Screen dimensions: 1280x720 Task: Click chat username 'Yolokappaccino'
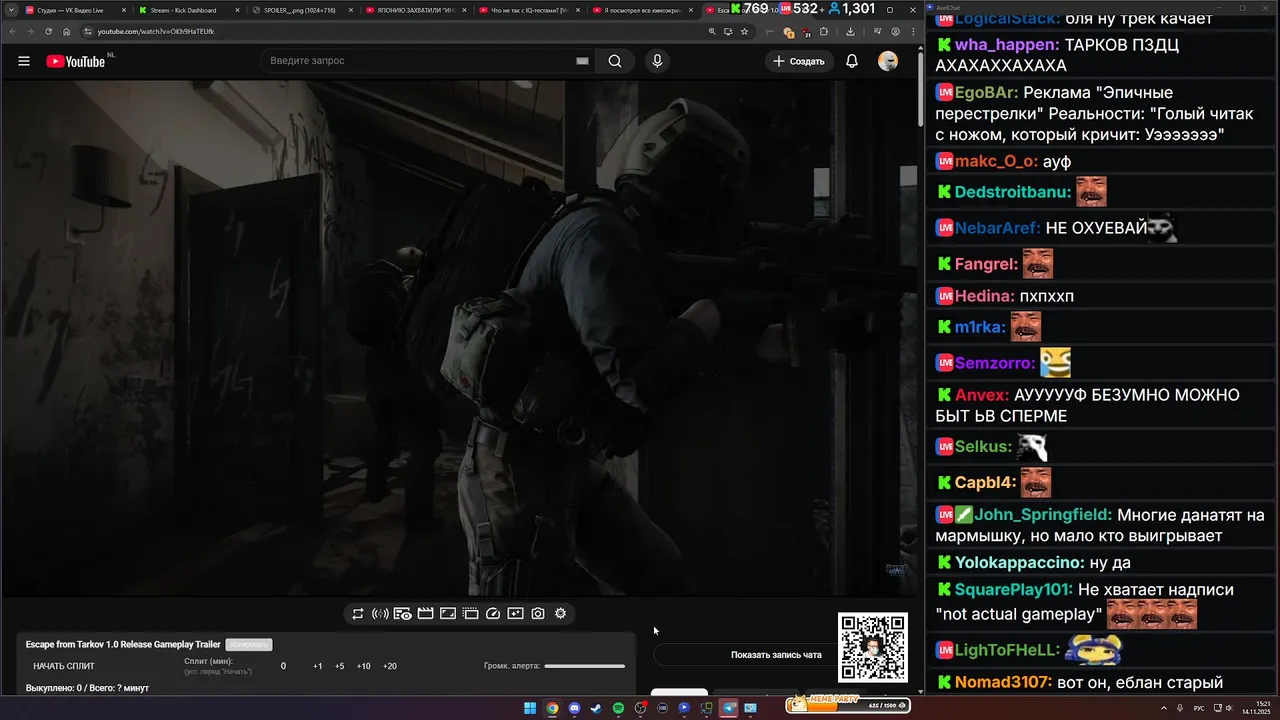coord(1020,563)
